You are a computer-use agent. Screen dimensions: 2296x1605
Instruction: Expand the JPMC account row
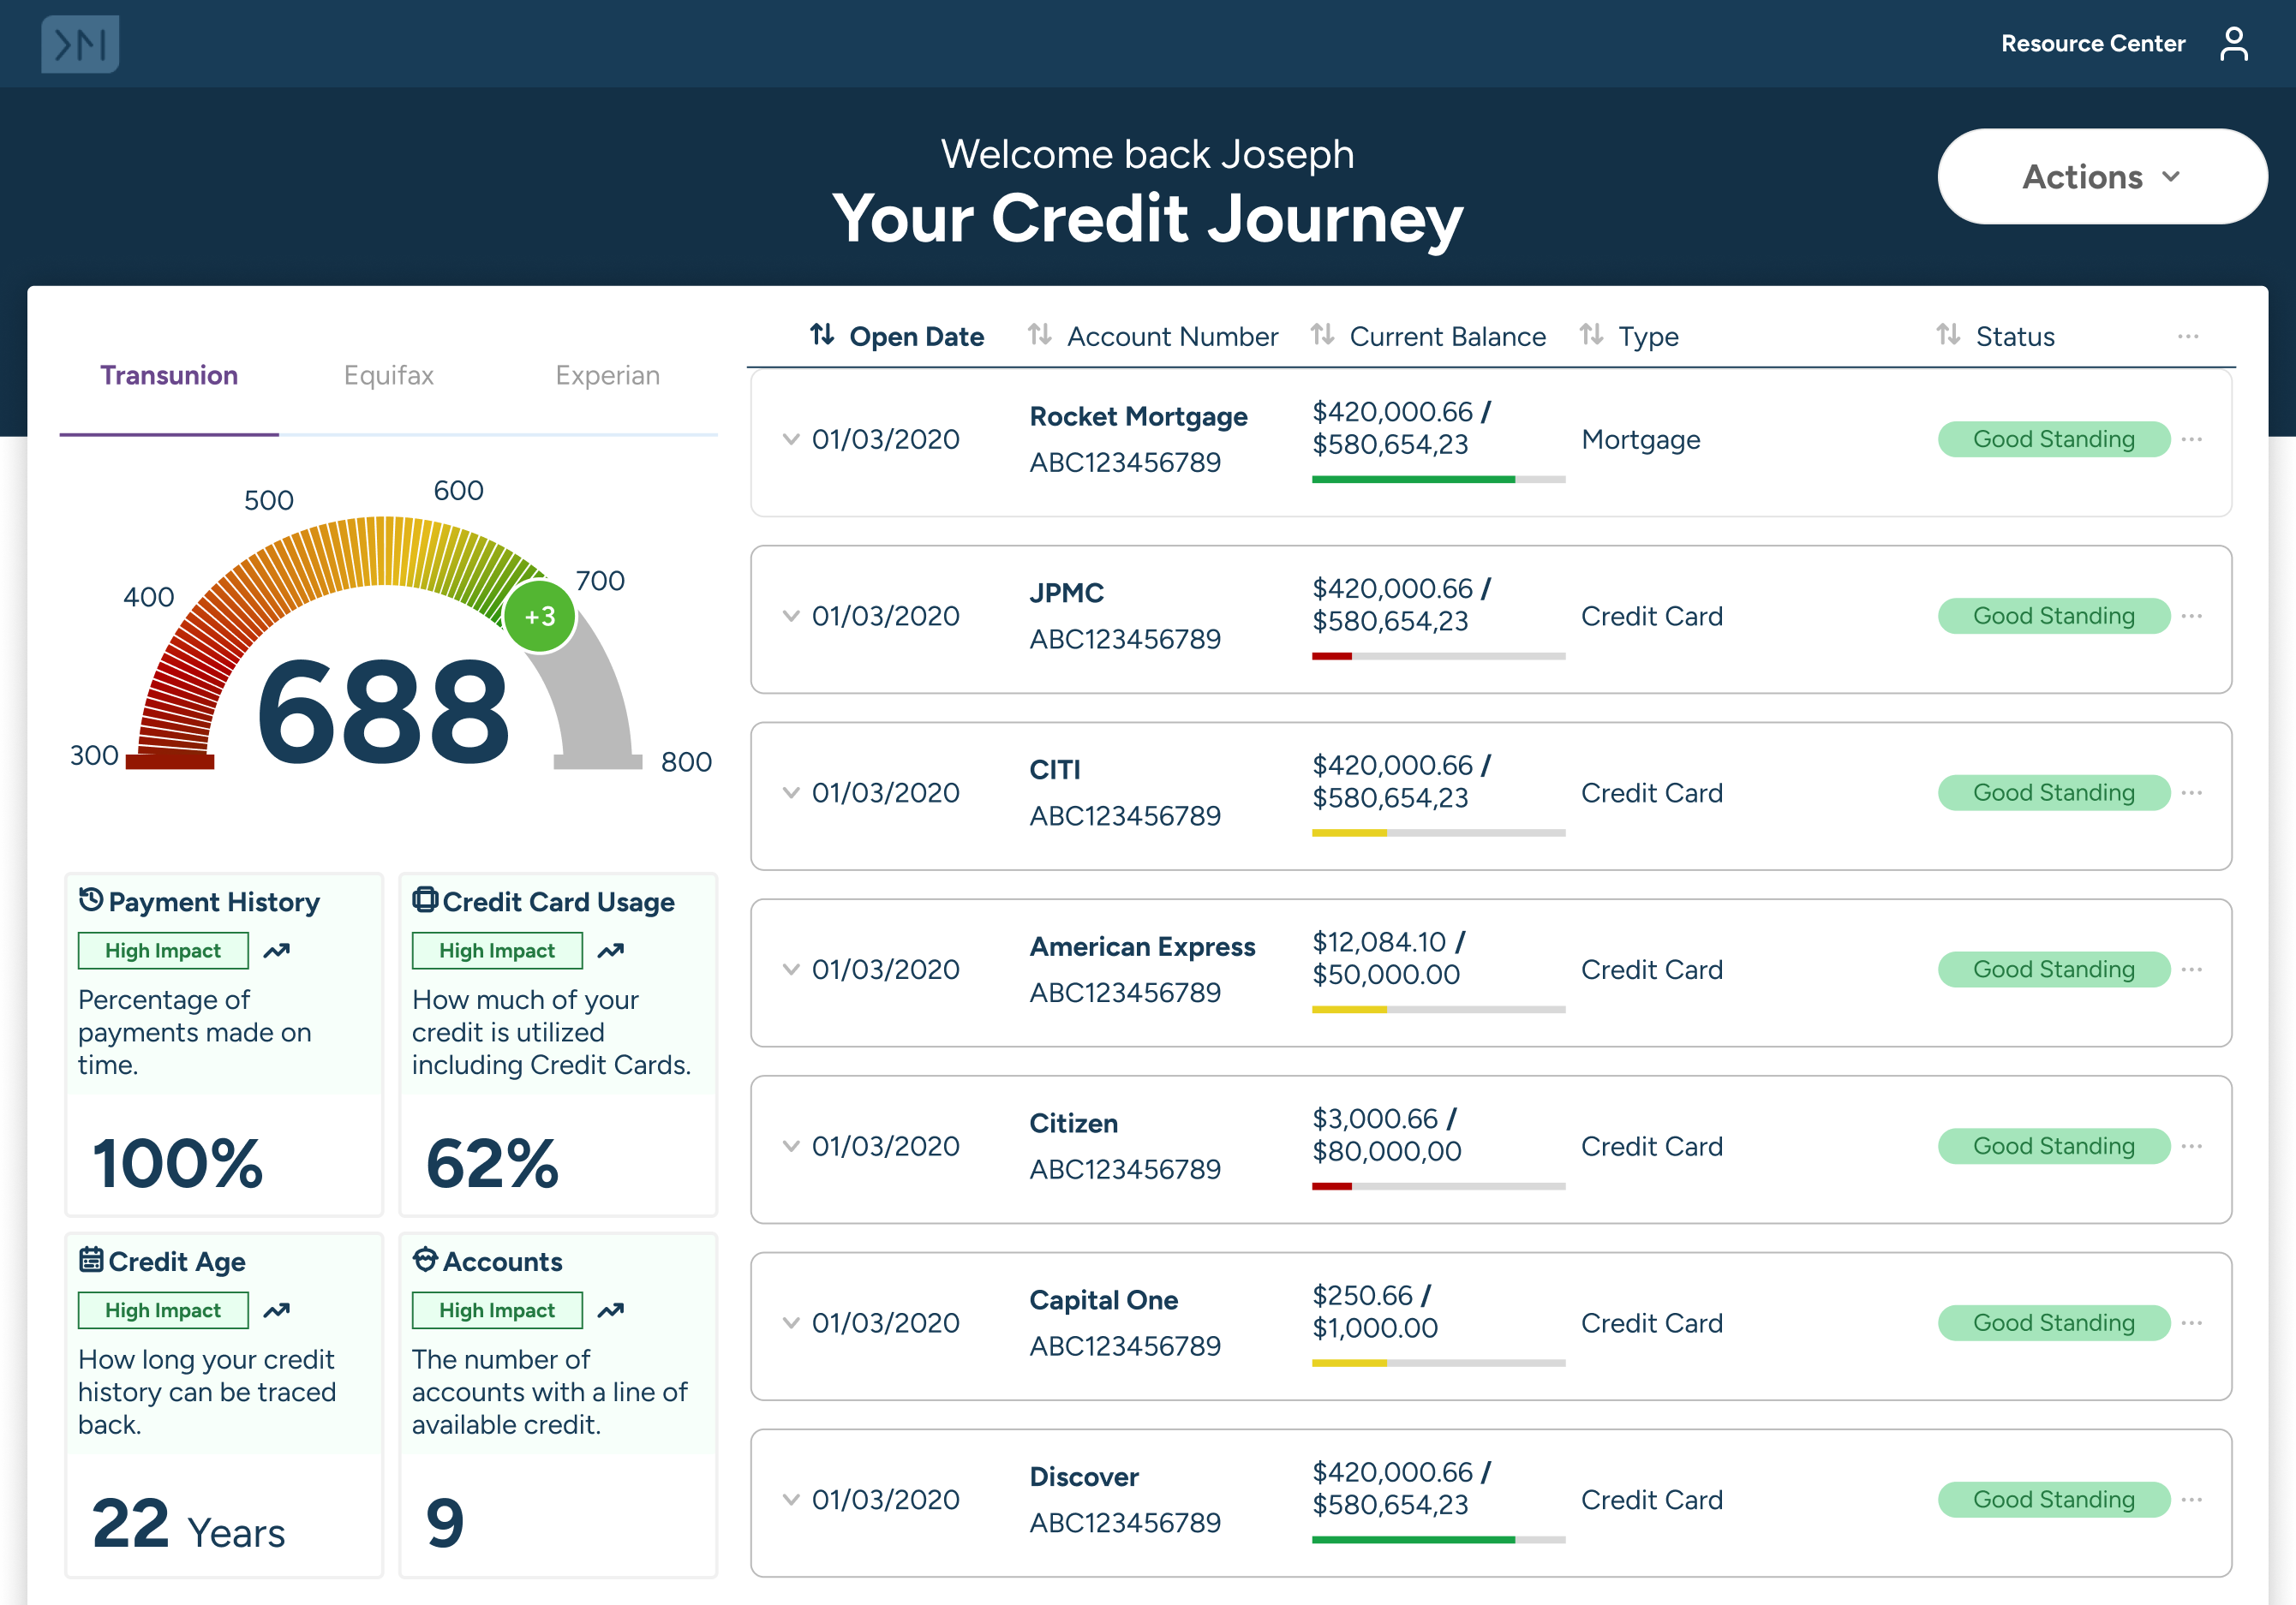(791, 616)
